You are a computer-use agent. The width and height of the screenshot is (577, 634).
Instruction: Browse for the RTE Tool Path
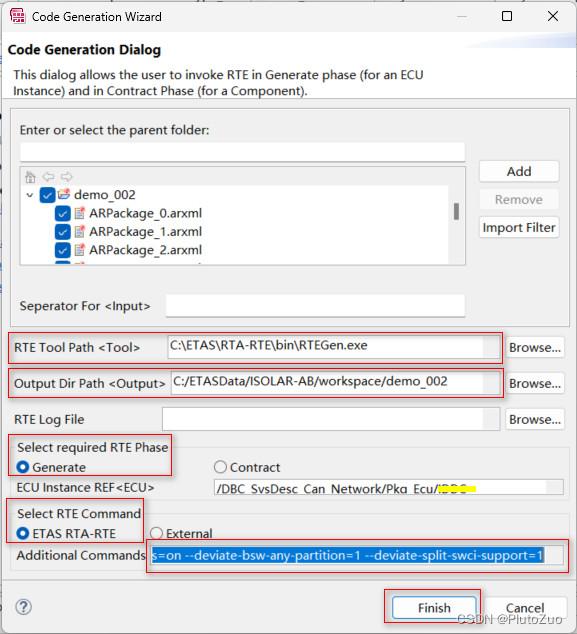point(535,347)
